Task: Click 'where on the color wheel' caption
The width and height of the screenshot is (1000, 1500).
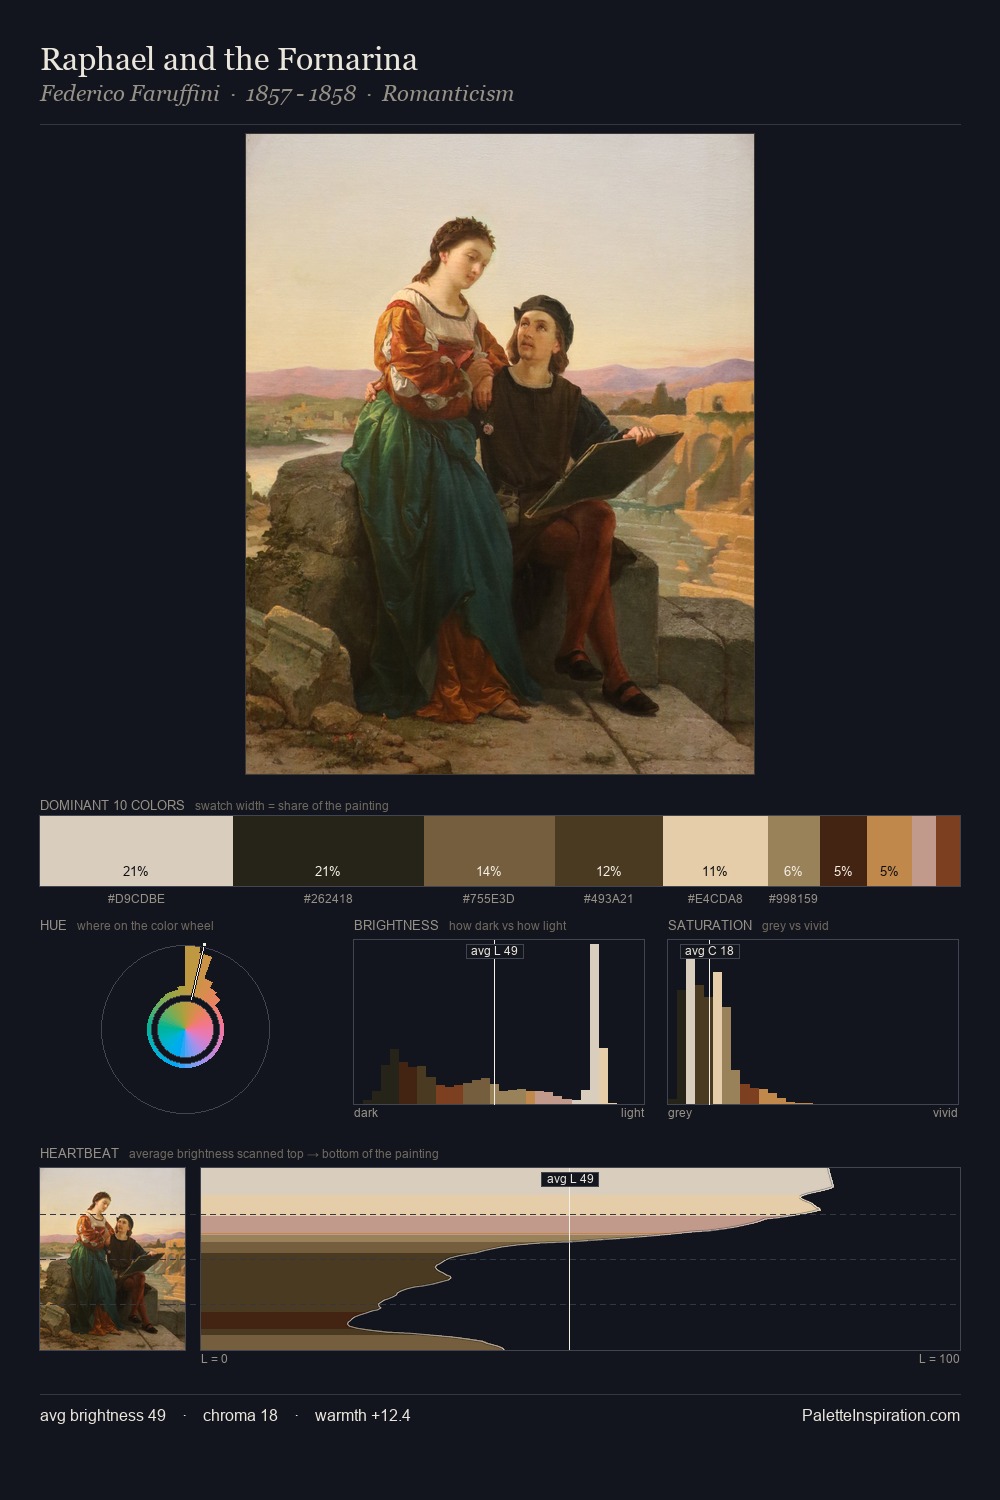Action: click(x=145, y=926)
